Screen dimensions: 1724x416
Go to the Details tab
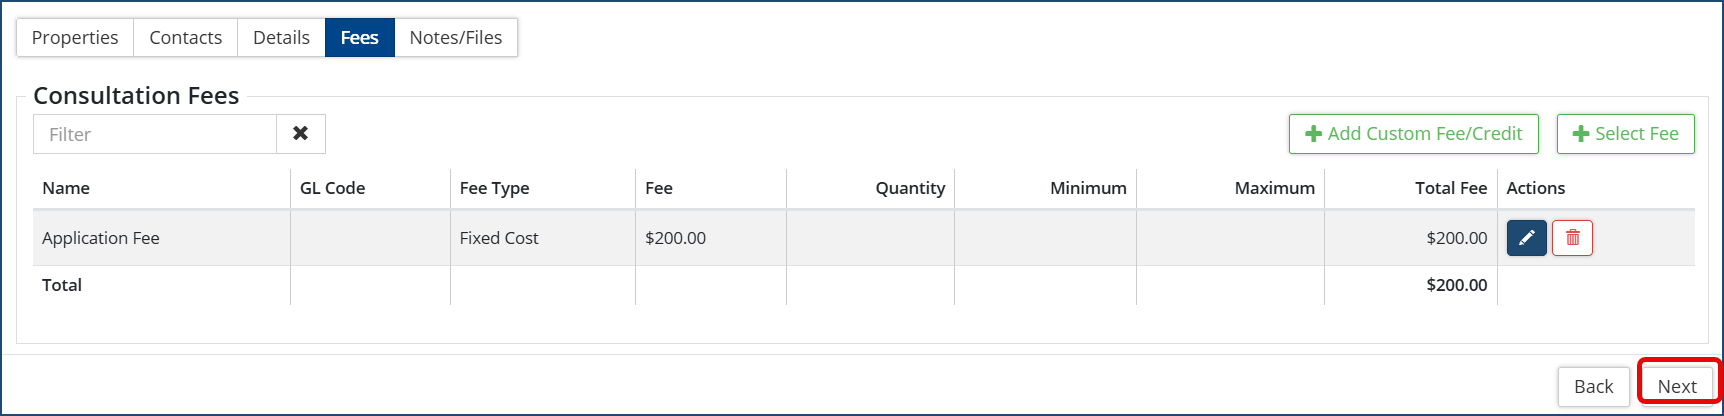pyautogui.click(x=281, y=38)
